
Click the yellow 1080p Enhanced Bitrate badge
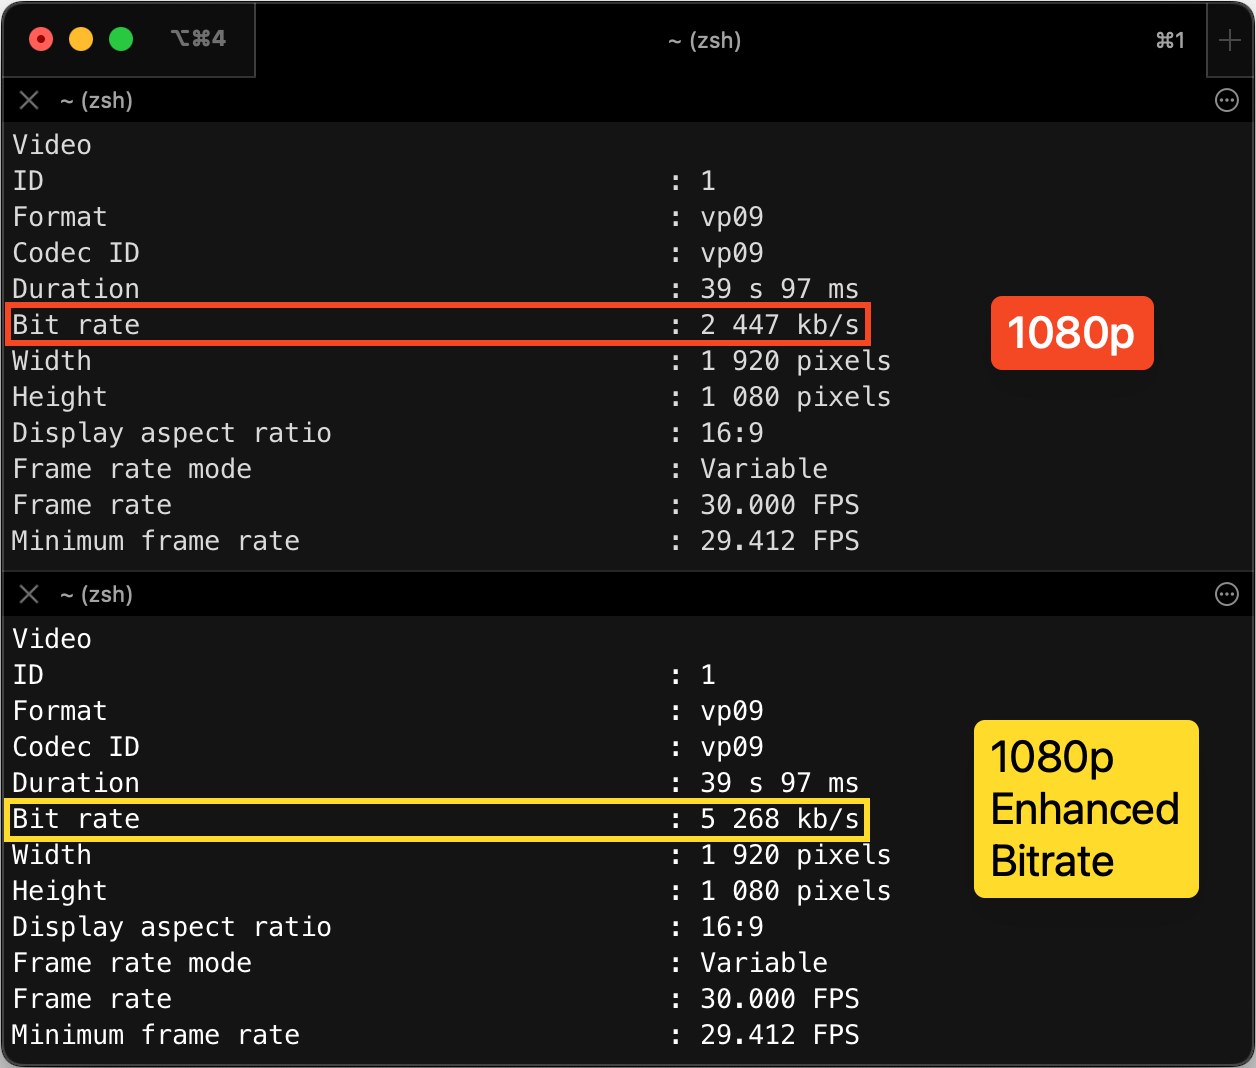point(1085,809)
